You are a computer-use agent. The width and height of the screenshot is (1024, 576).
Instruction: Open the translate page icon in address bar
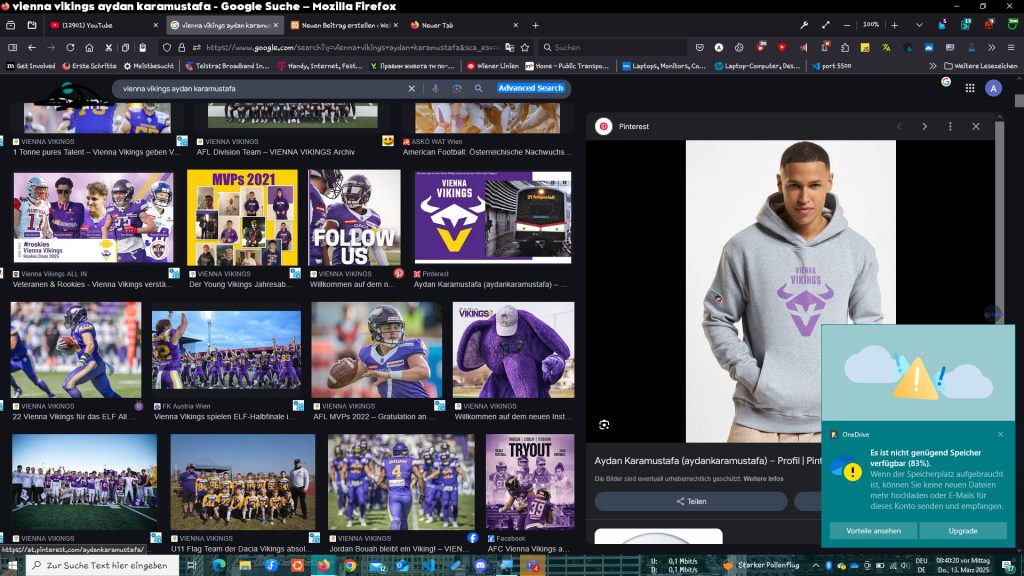tap(509, 48)
